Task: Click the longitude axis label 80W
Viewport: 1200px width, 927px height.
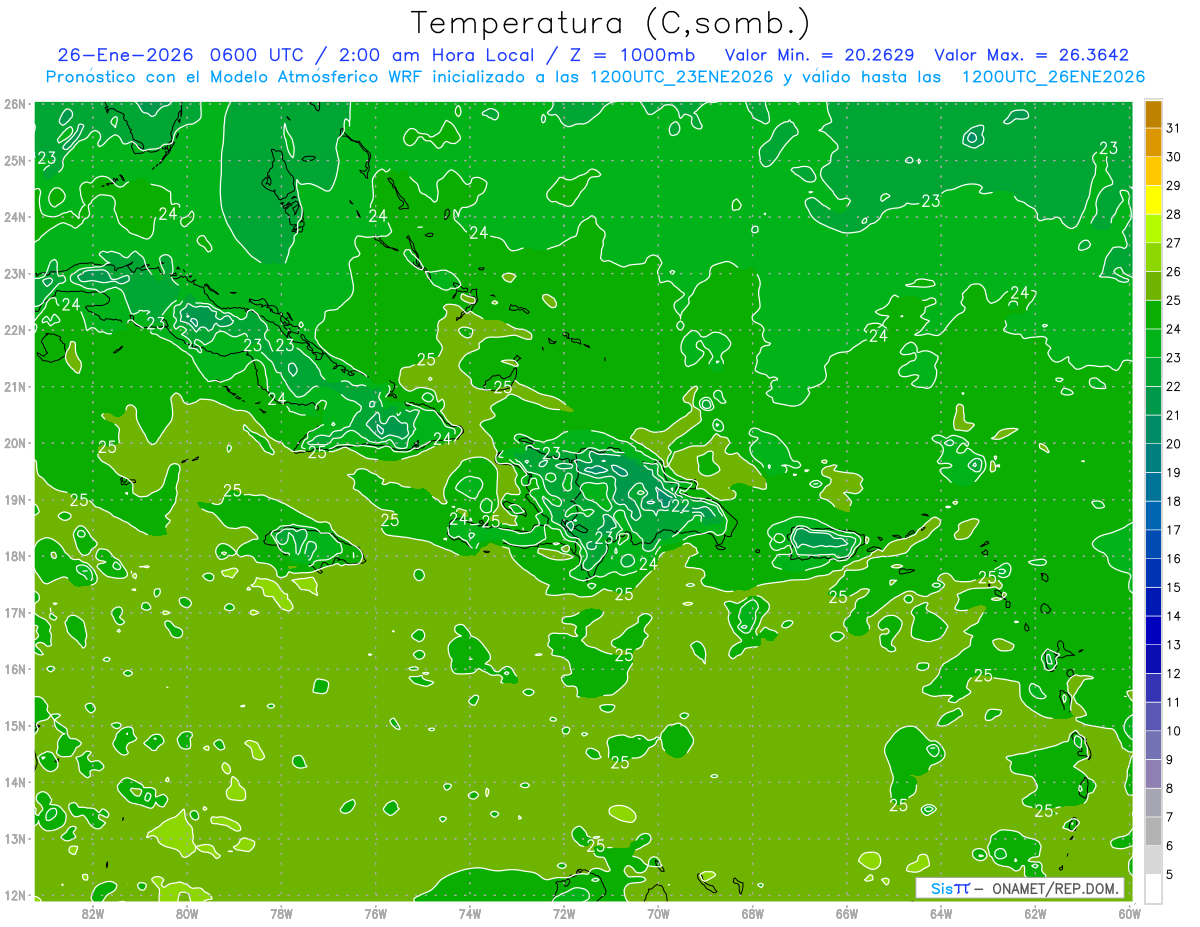Action: tap(186, 913)
